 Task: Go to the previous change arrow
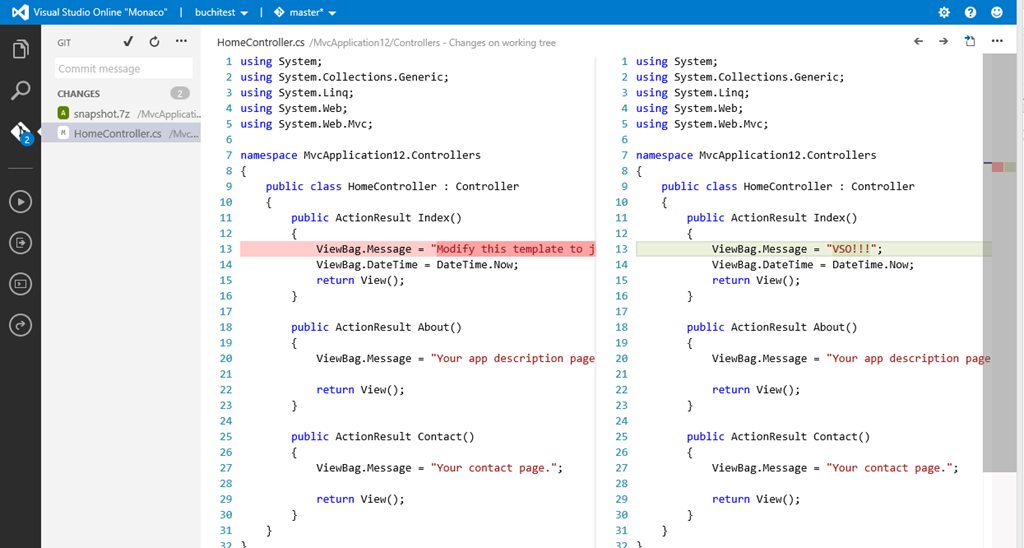(918, 42)
